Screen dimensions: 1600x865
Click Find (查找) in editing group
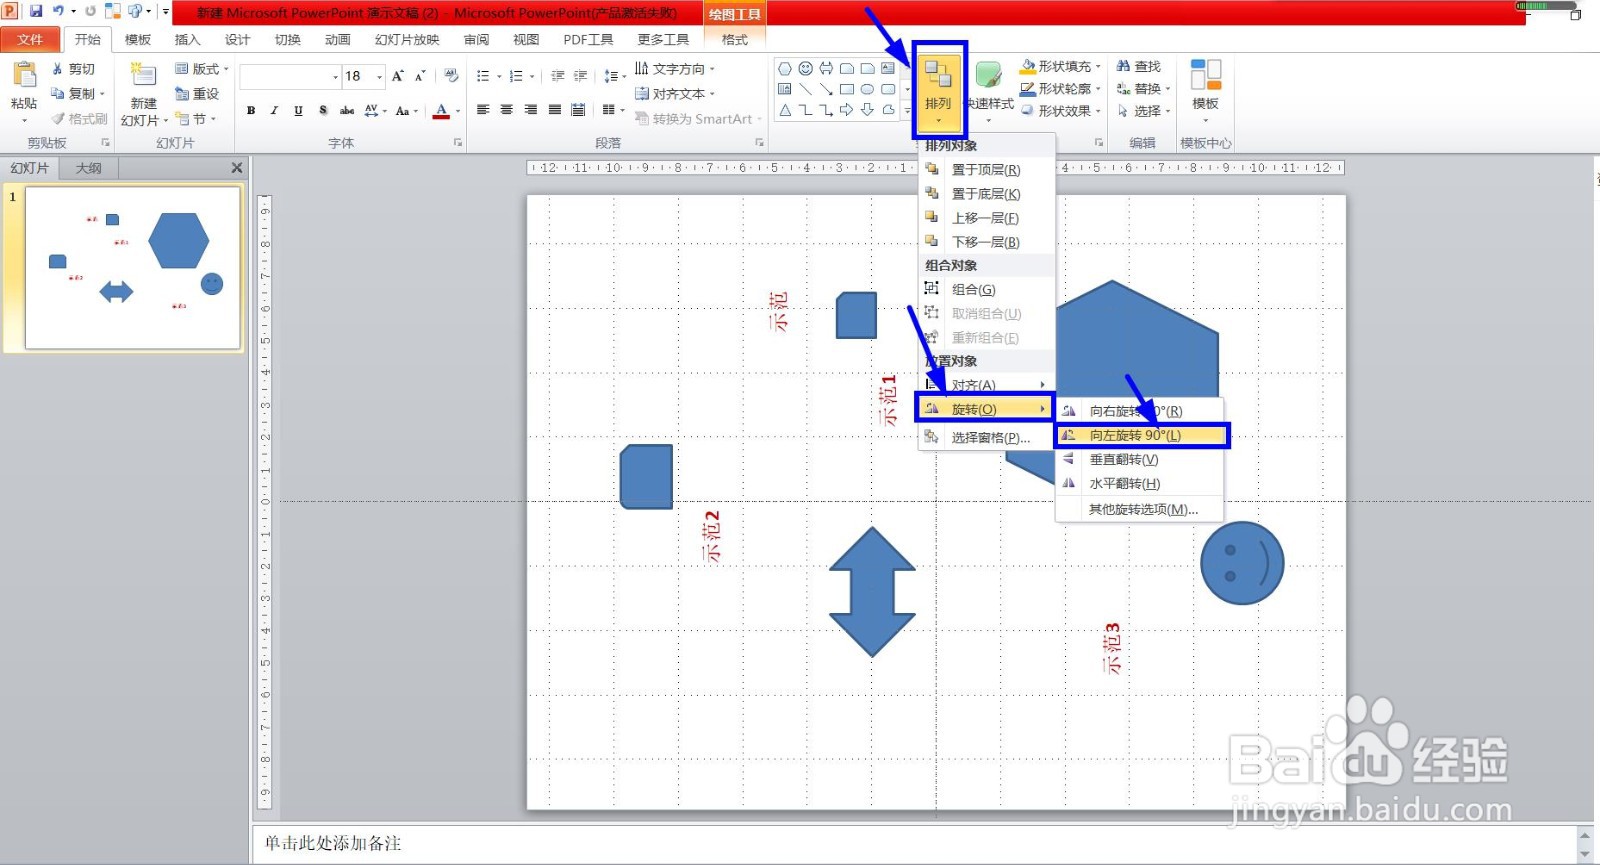coord(1139,66)
